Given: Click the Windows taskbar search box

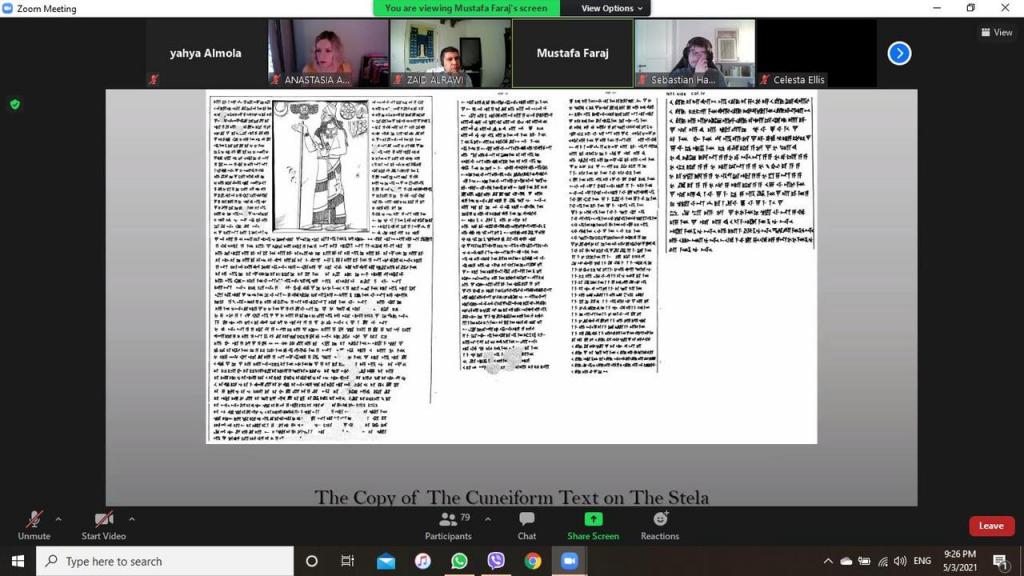Looking at the screenshot, I should [x=165, y=561].
